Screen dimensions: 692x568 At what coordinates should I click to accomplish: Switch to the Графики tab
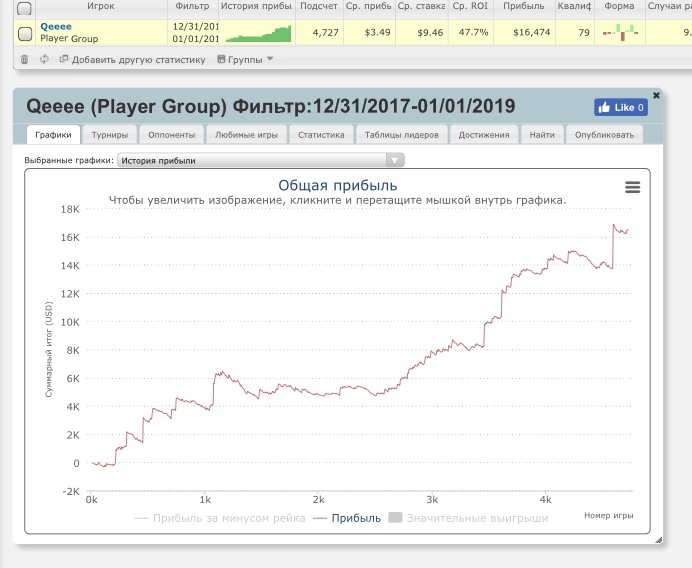coord(53,135)
